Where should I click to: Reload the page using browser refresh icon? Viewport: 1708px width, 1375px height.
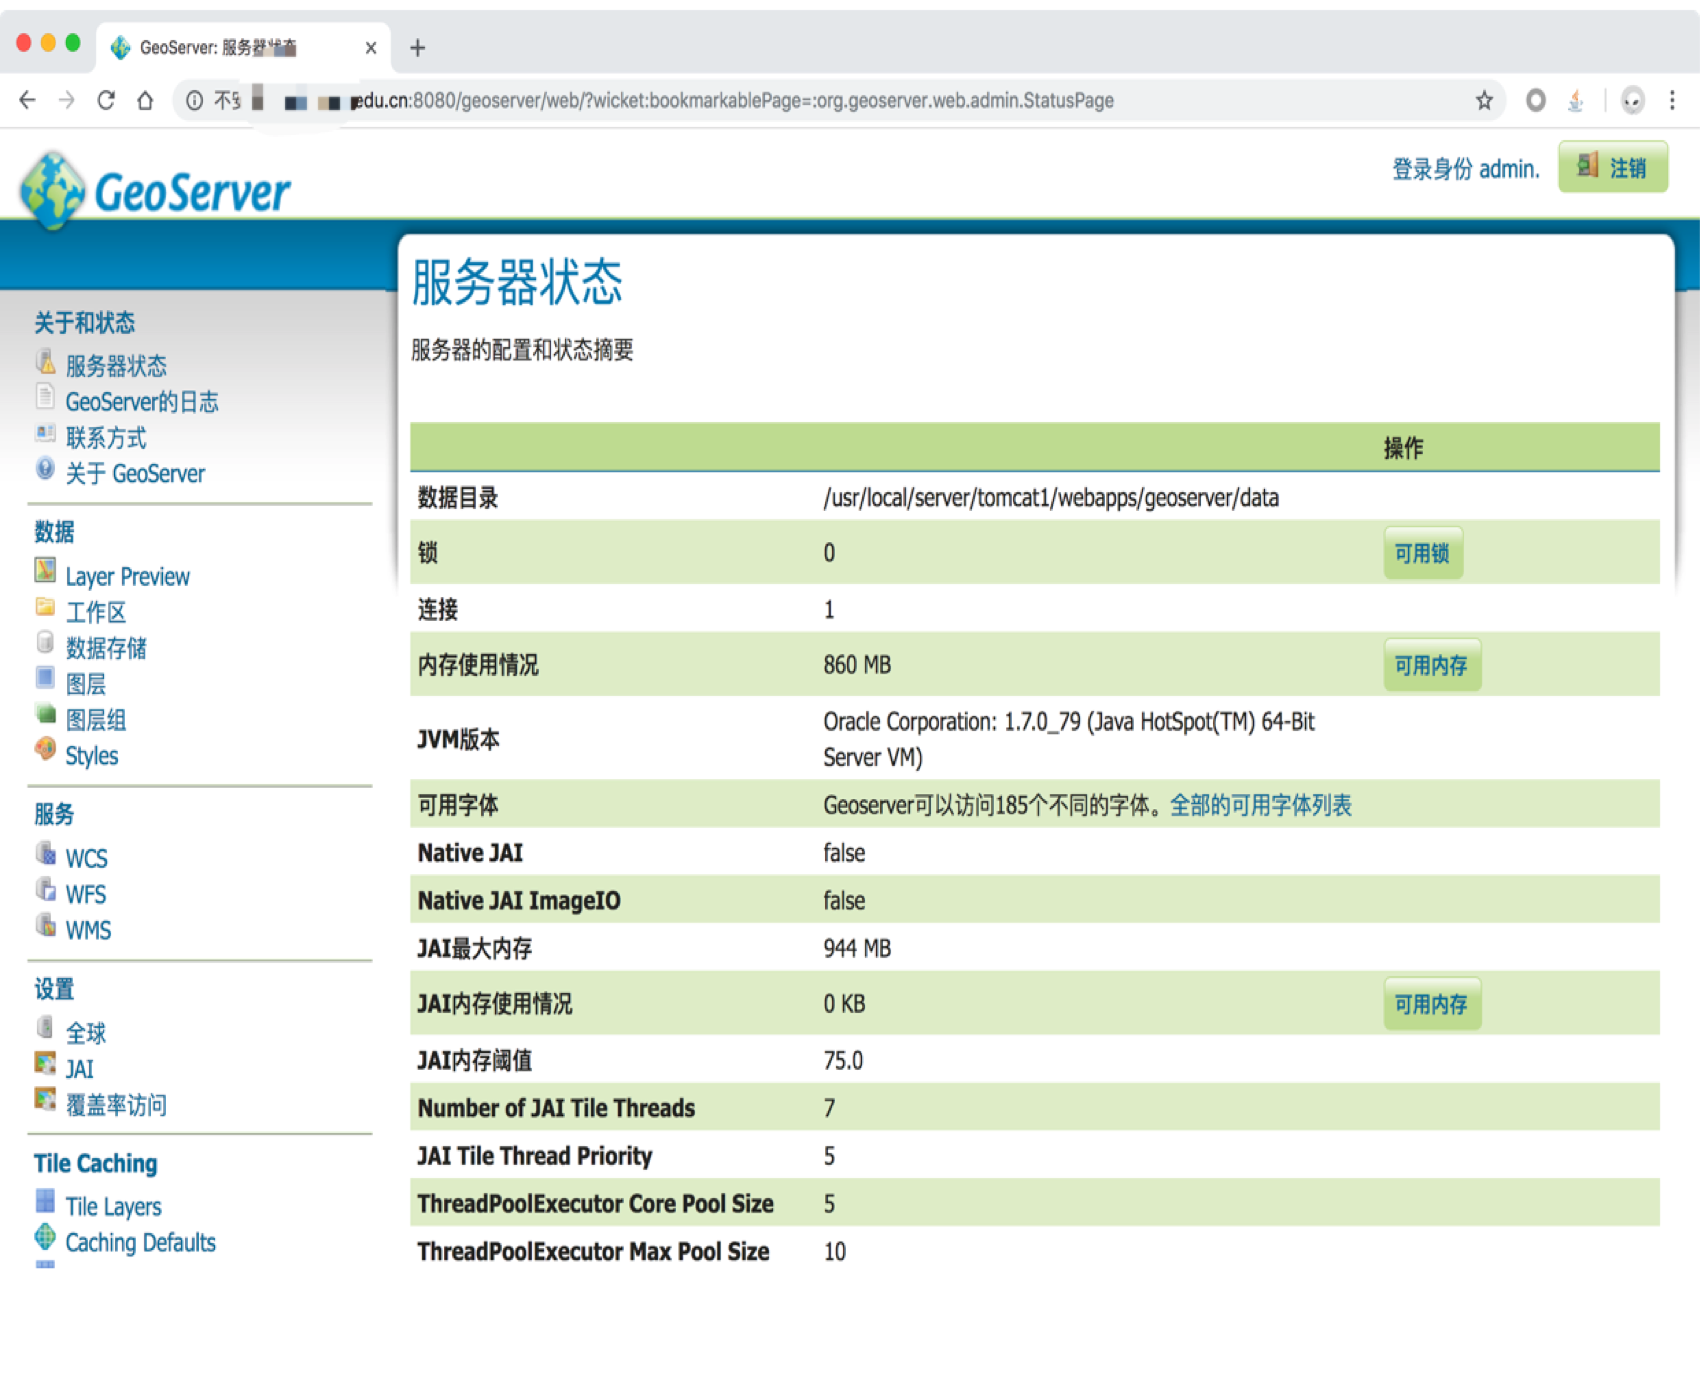[106, 100]
